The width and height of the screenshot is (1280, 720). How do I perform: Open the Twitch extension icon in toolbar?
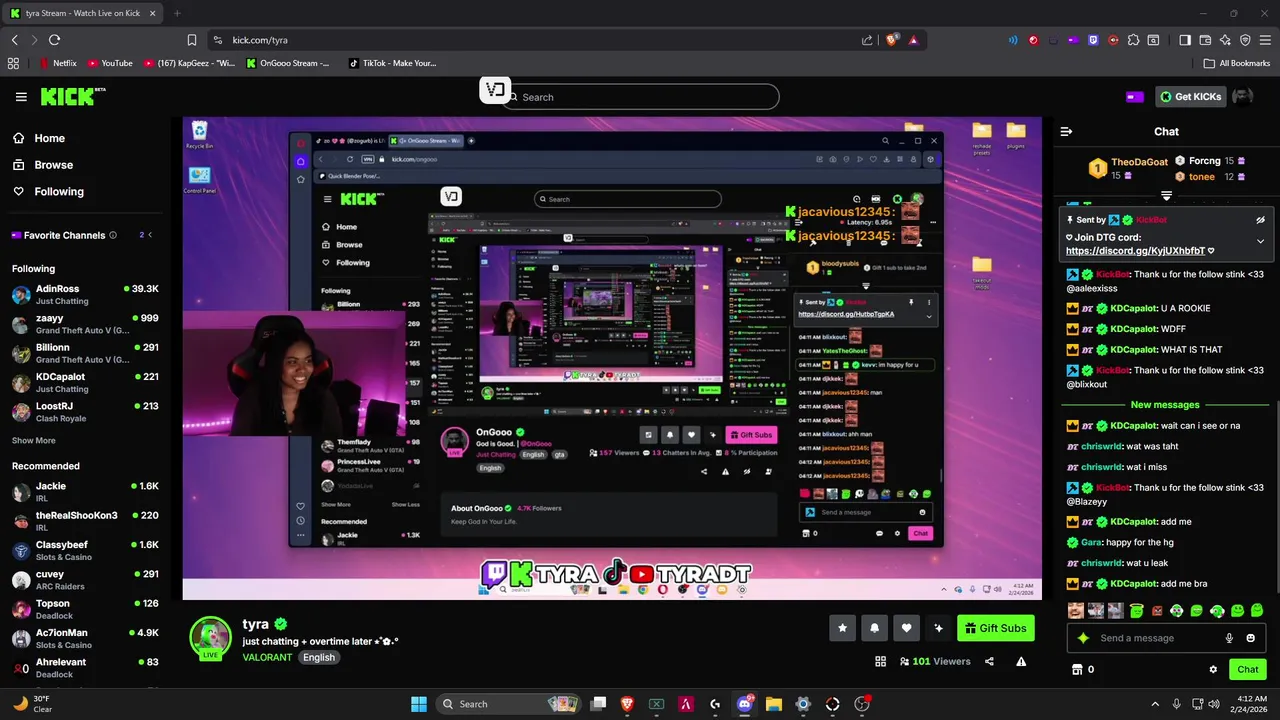point(1093,40)
